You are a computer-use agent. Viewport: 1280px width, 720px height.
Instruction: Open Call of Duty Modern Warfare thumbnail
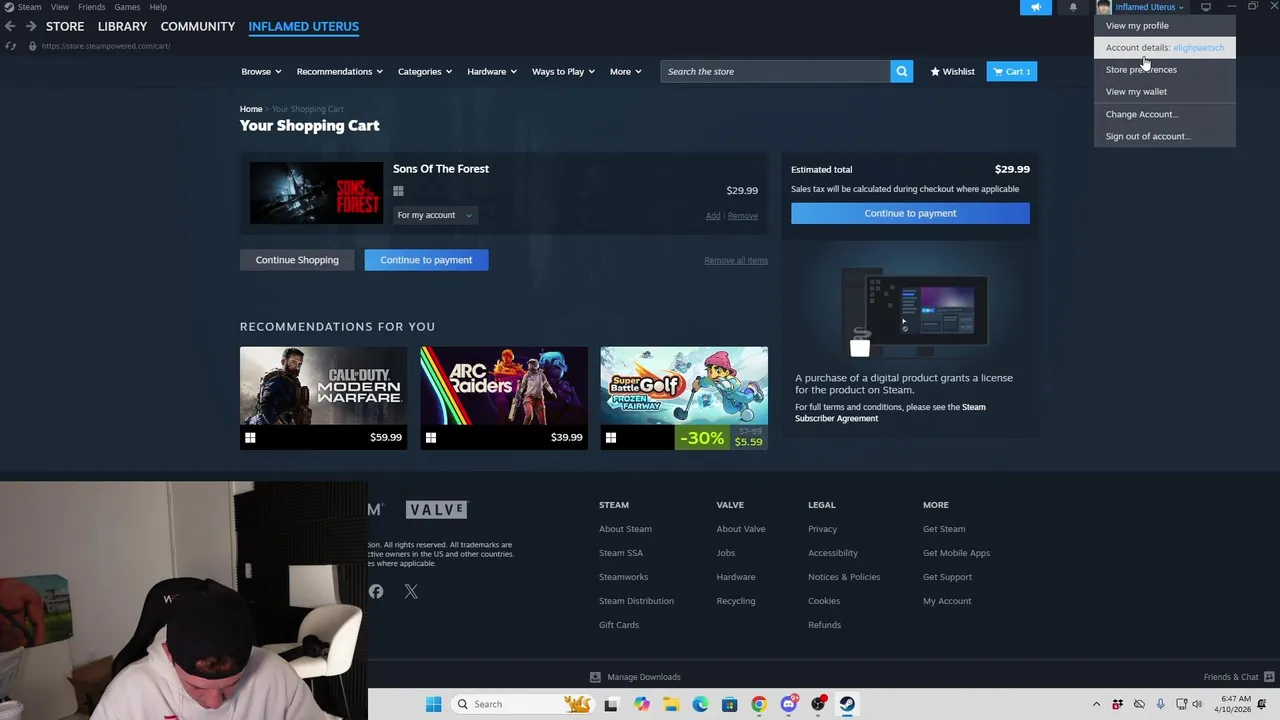pos(323,398)
